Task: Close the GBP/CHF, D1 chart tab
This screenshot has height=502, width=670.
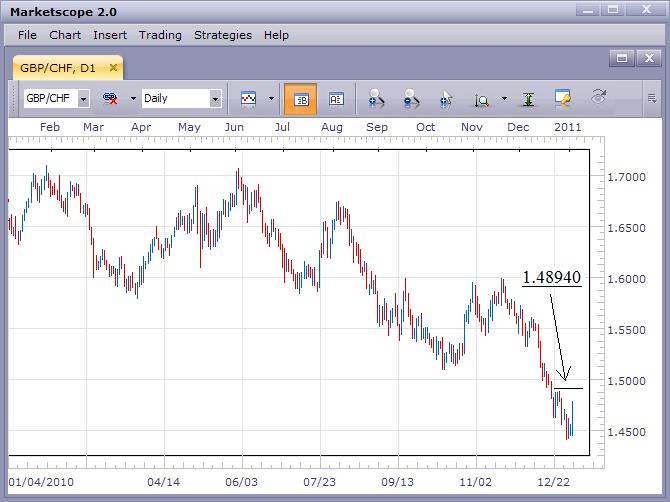Action: [114, 69]
